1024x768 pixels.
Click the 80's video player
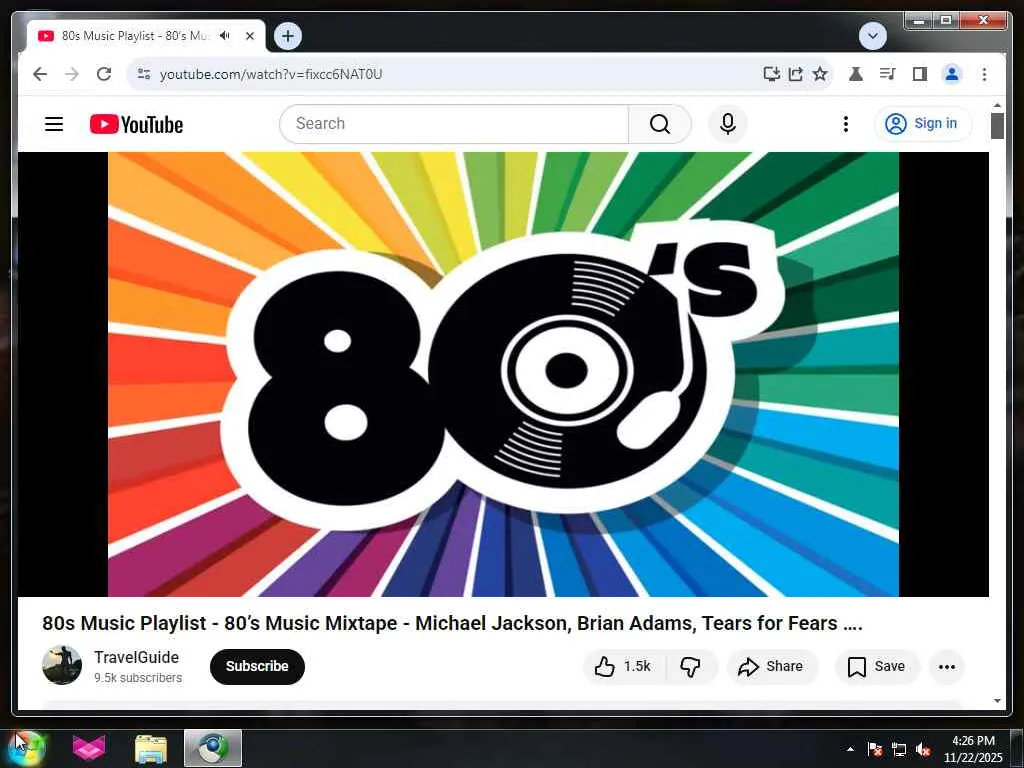click(503, 374)
